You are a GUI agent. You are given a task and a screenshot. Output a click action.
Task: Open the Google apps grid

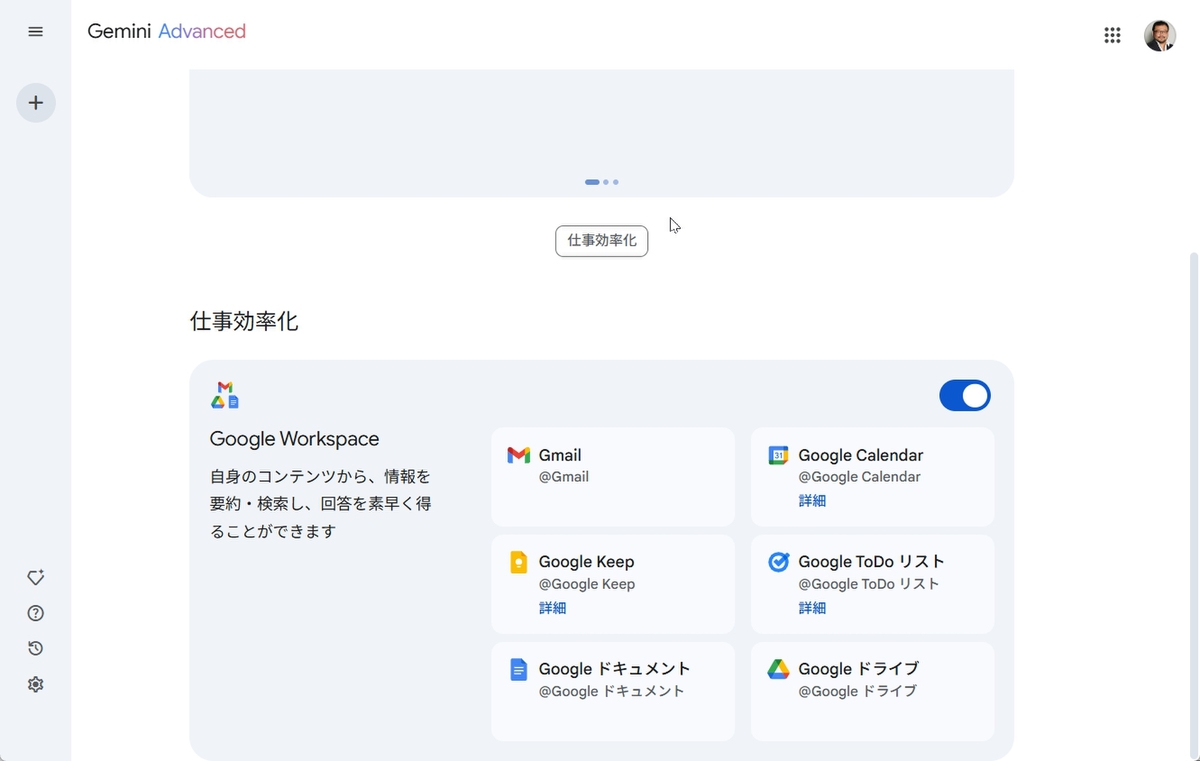pyautogui.click(x=1112, y=35)
